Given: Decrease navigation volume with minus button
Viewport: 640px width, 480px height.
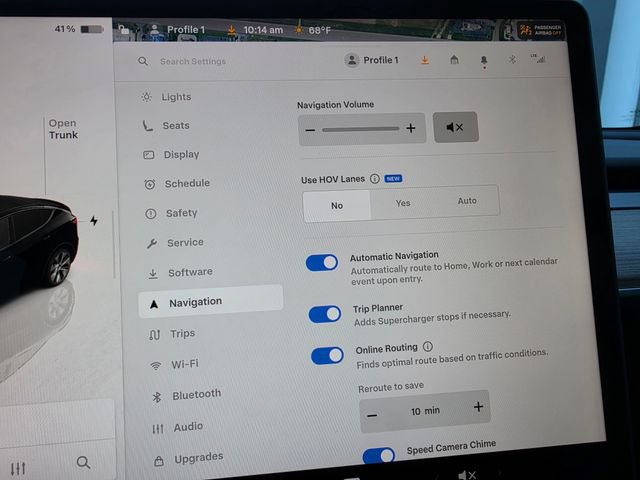Looking at the screenshot, I should 310,130.
